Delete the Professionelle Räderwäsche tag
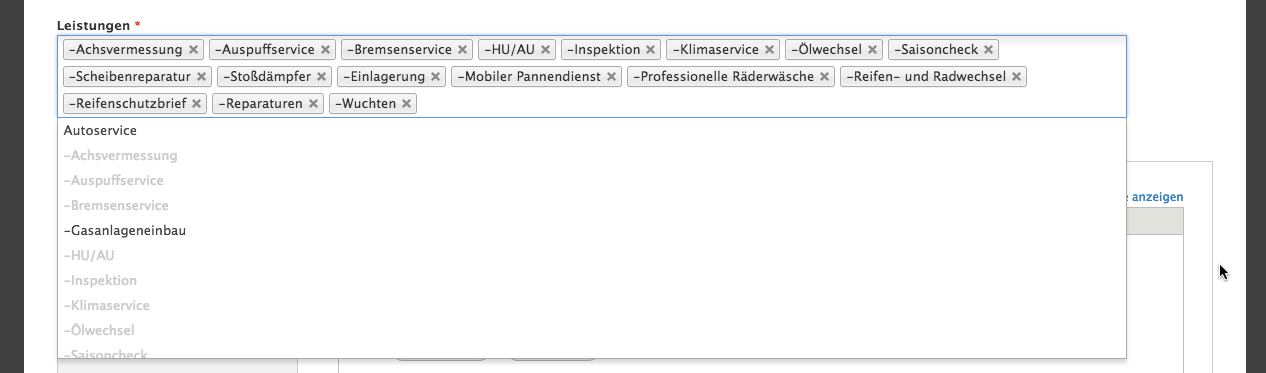The width and height of the screenshot is (1266, 373). click(x=824, y=76)
